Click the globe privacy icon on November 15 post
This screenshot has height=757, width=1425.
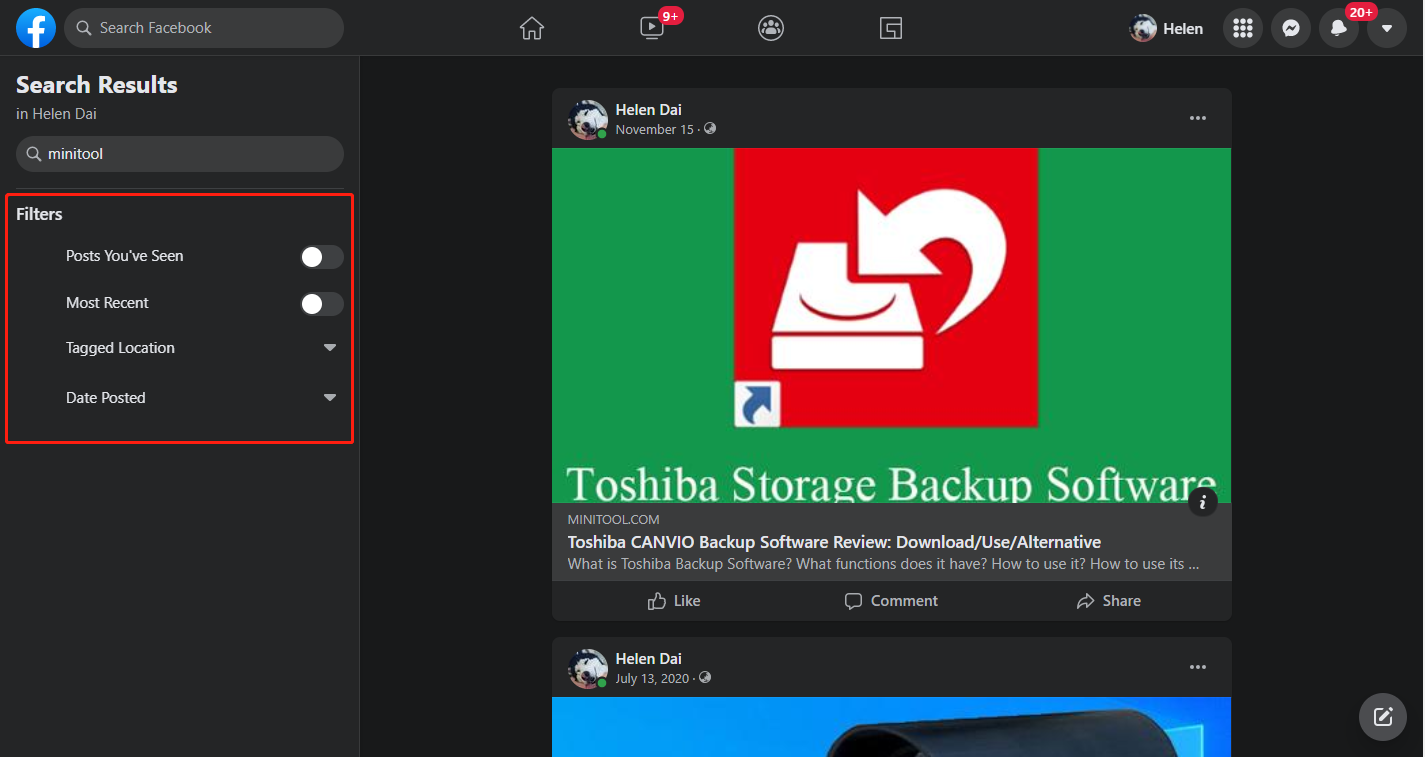tap(710, 129)
